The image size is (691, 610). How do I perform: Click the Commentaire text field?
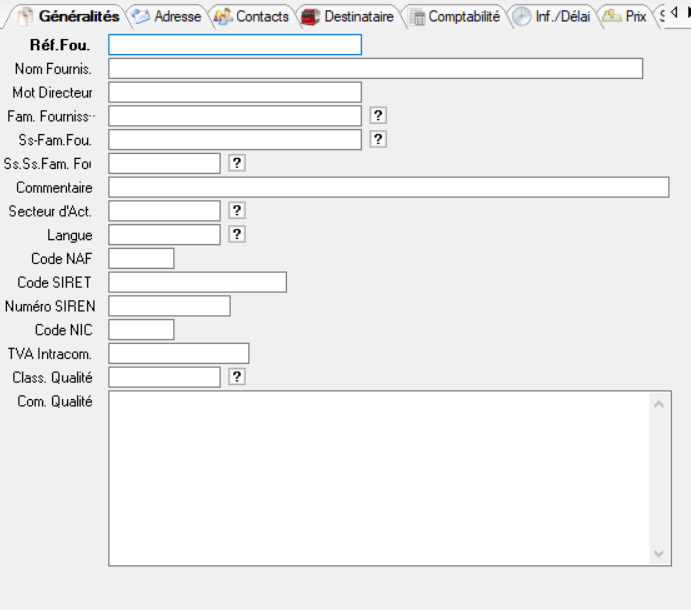(388, 187)
